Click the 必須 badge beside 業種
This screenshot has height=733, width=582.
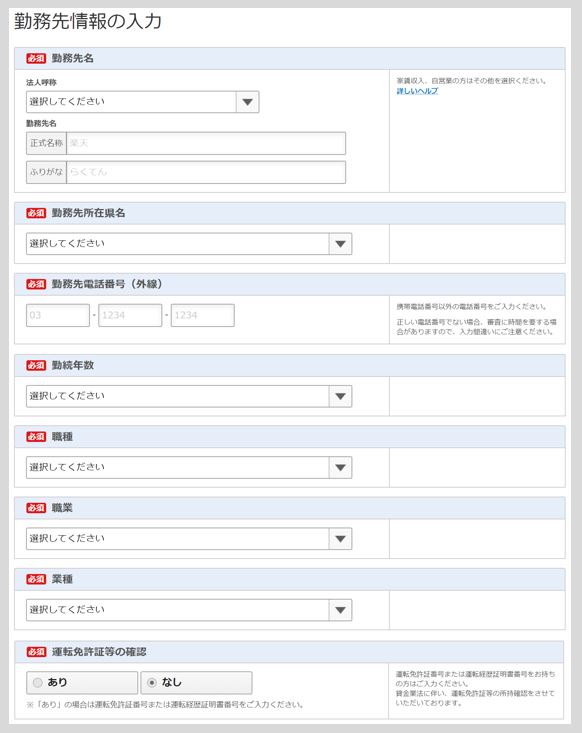tap(36, 579)
